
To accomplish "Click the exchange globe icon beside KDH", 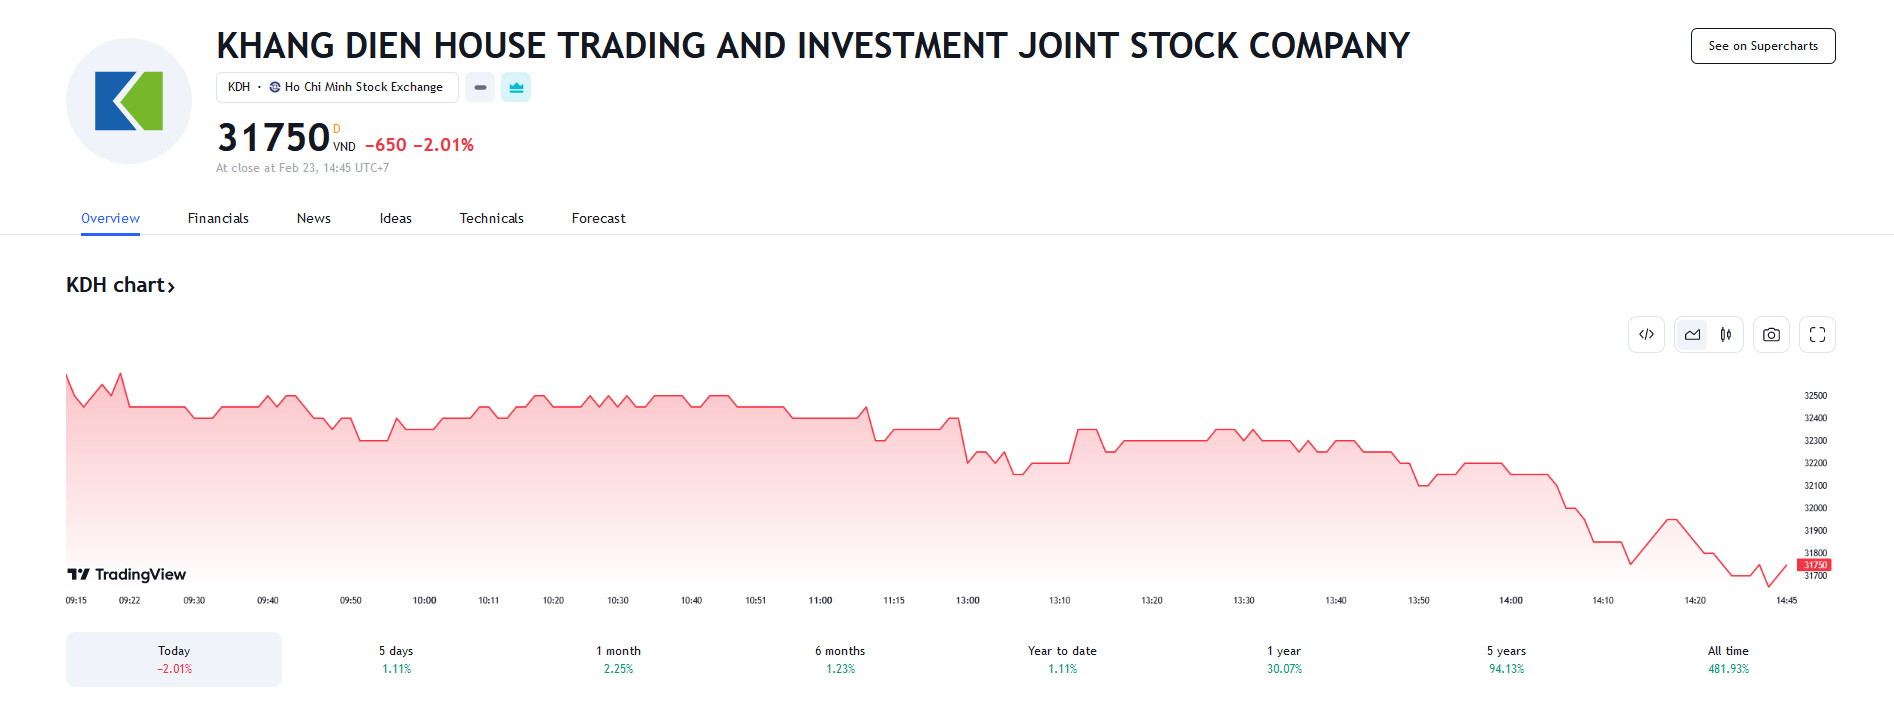I will (274, 87).
